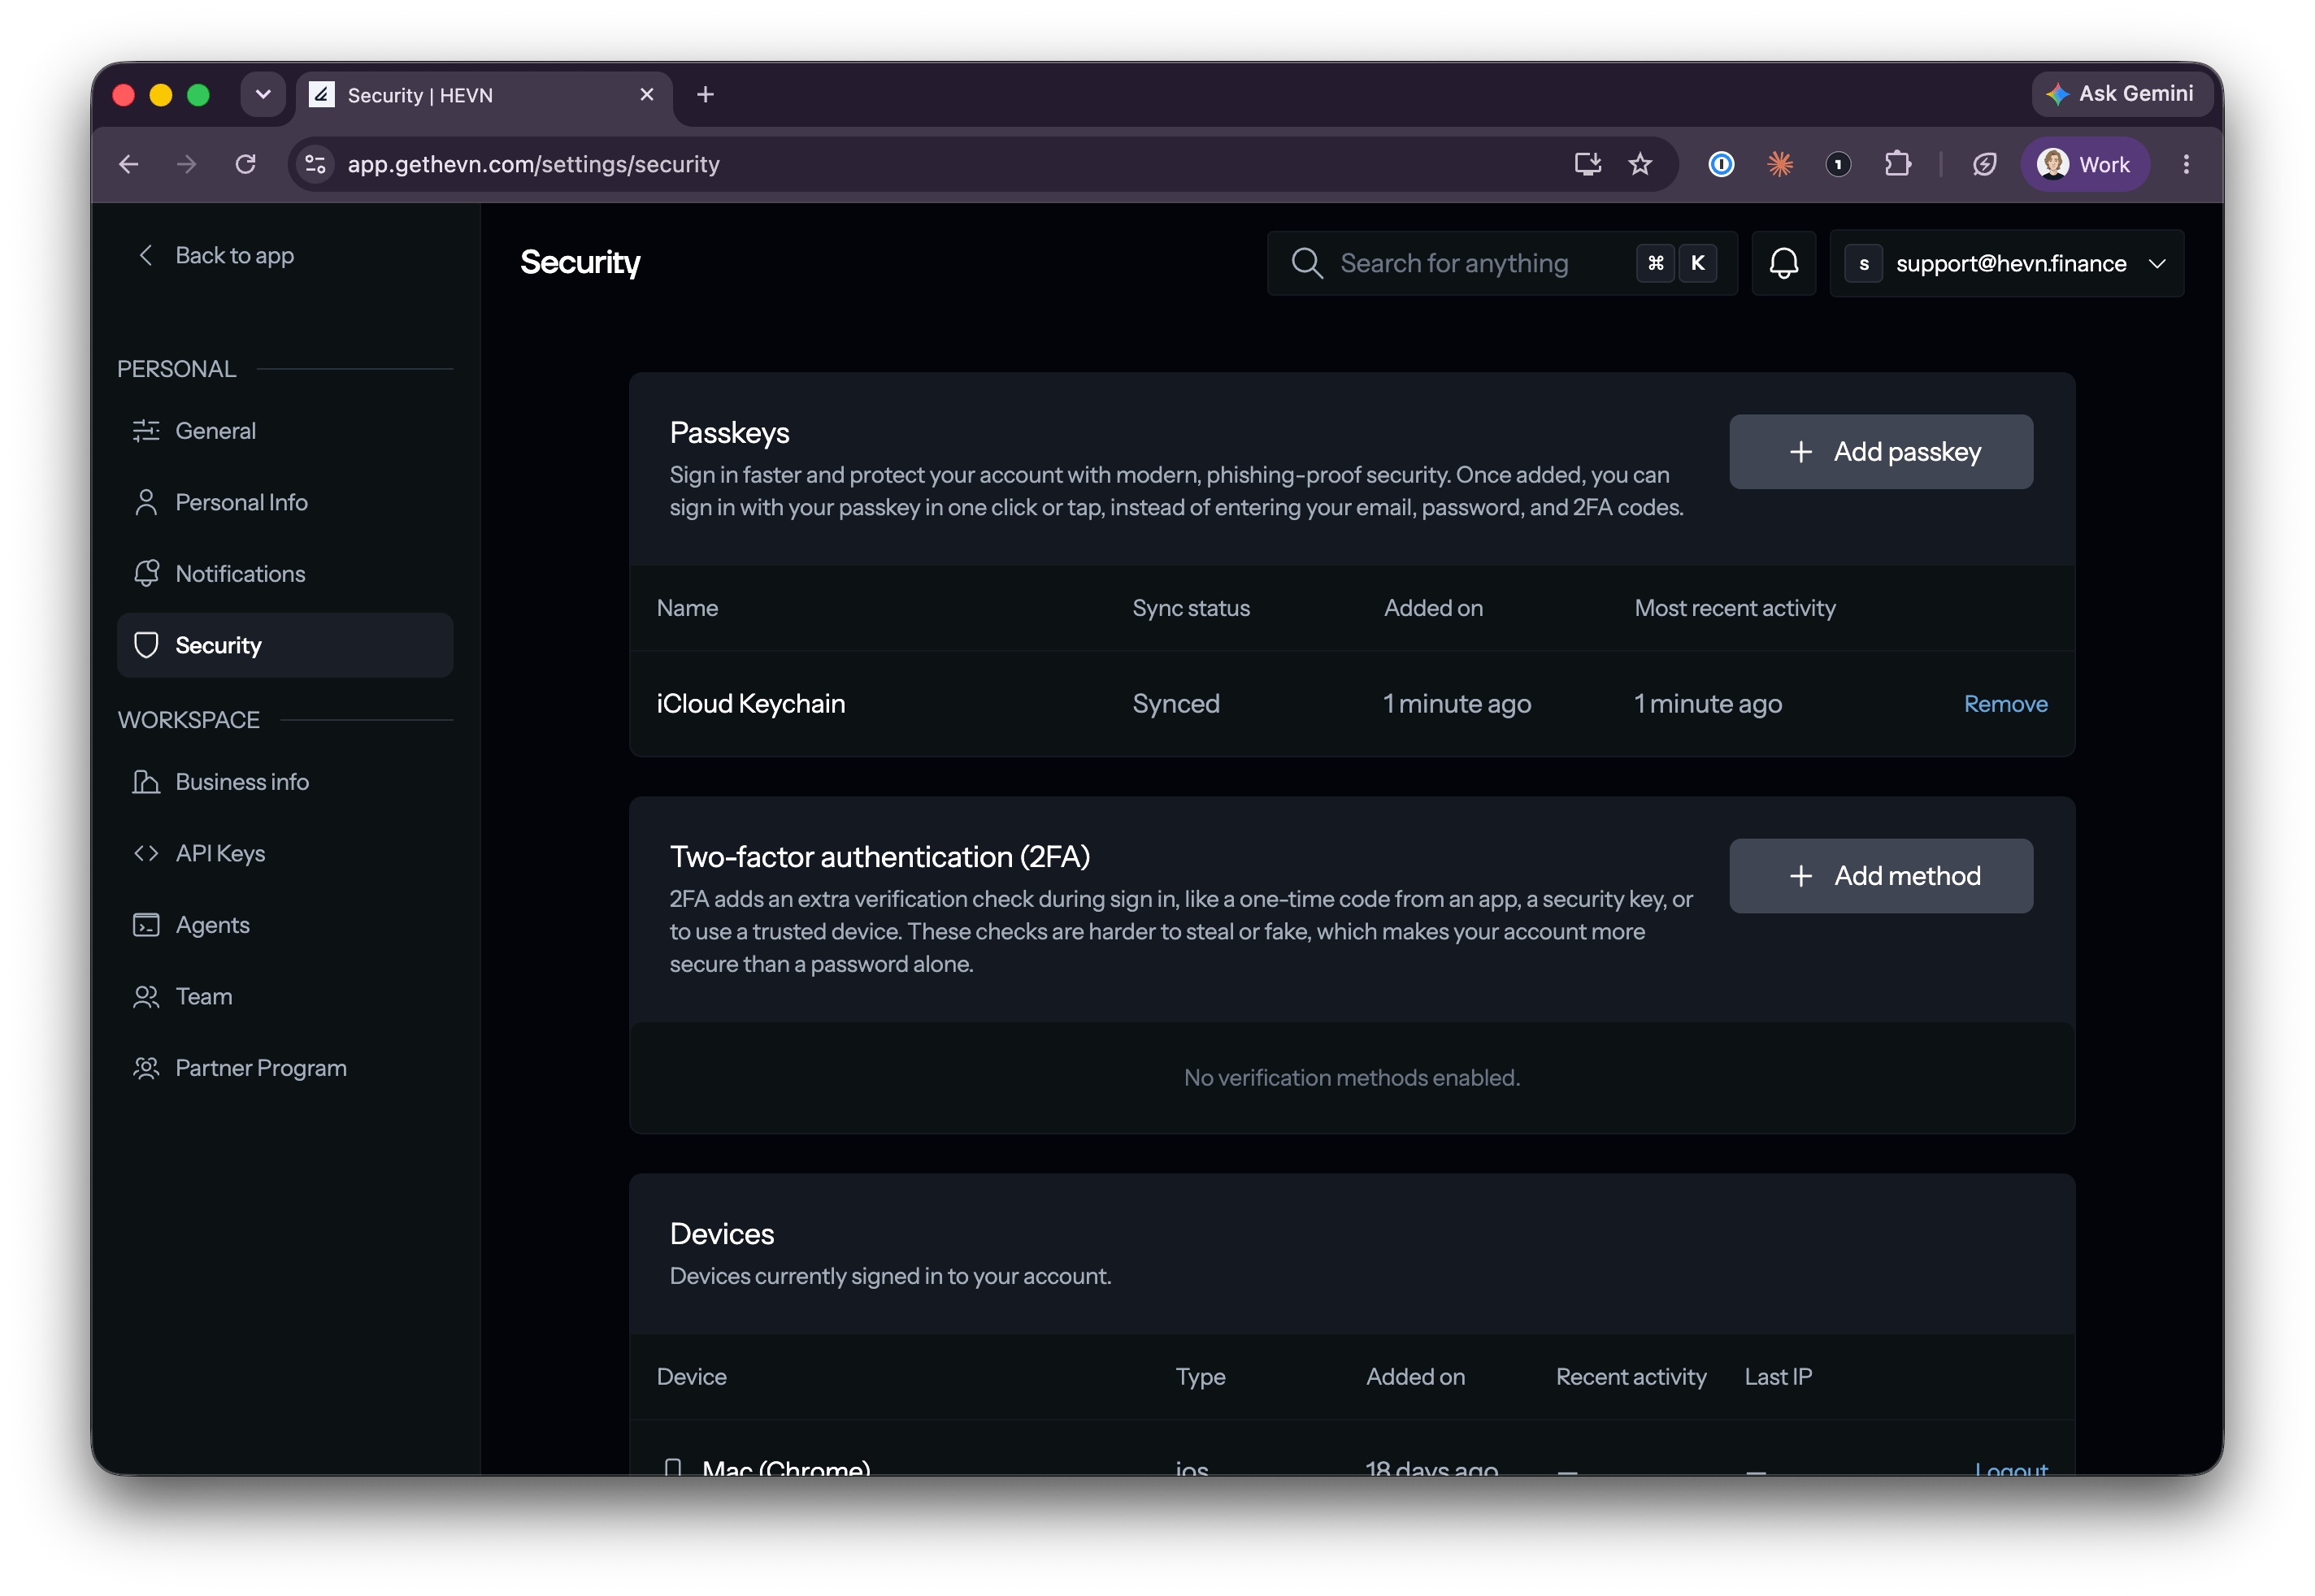Click the search magnifier icon

pos(1306,263)
